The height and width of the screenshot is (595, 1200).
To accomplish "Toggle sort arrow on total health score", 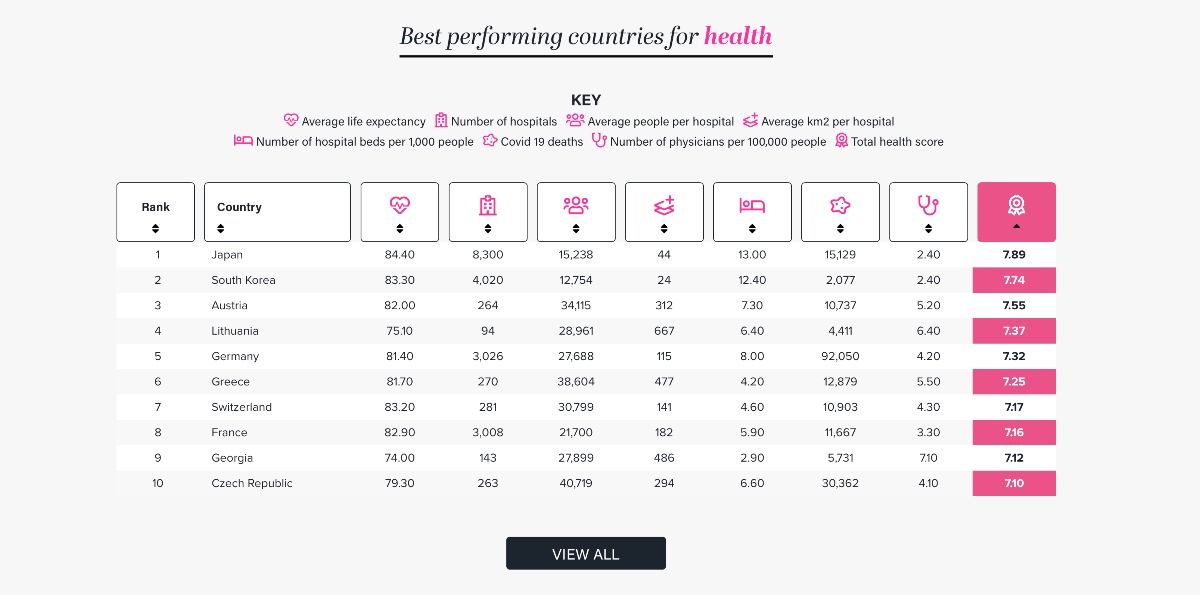I will pos(1016,229).
